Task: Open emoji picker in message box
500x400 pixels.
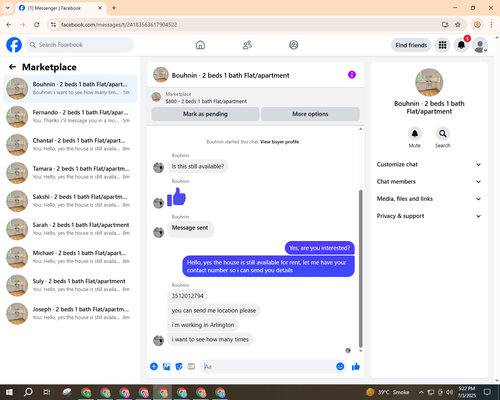Action: [340, 366]
